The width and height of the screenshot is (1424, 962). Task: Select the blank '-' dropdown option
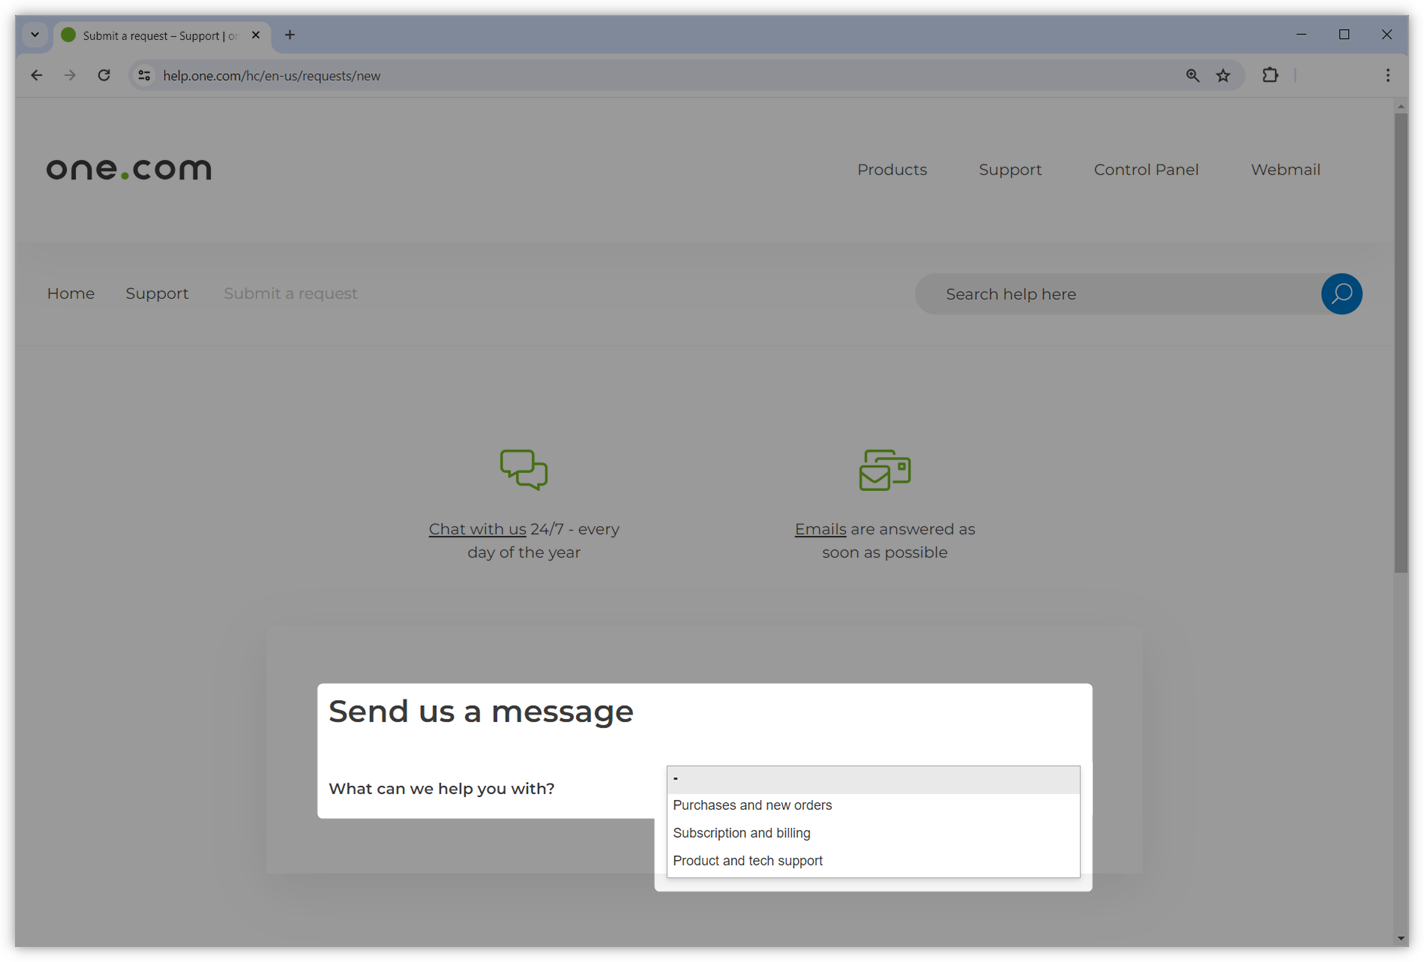(872, 779)
